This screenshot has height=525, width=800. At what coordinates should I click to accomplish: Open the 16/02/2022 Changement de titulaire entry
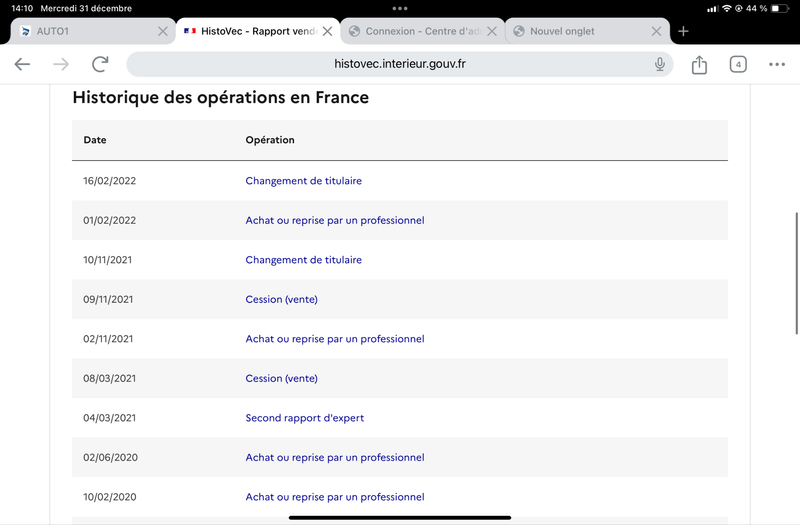pyautogui.click(x=303, y=181)
